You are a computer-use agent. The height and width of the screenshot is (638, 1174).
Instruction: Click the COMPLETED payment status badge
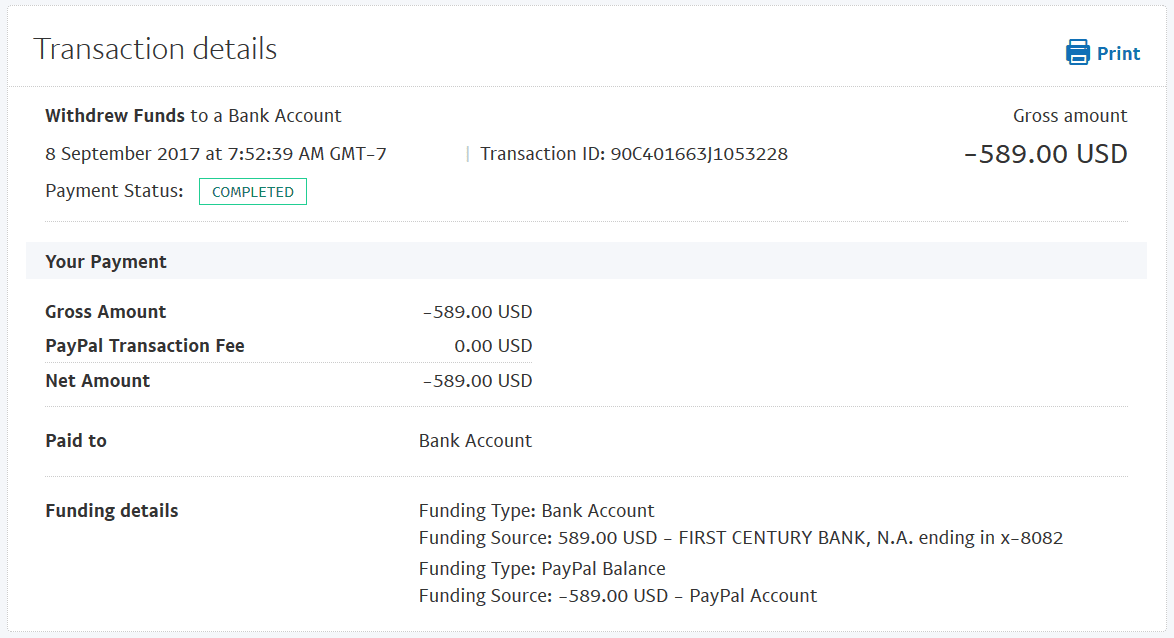point(253,192)
